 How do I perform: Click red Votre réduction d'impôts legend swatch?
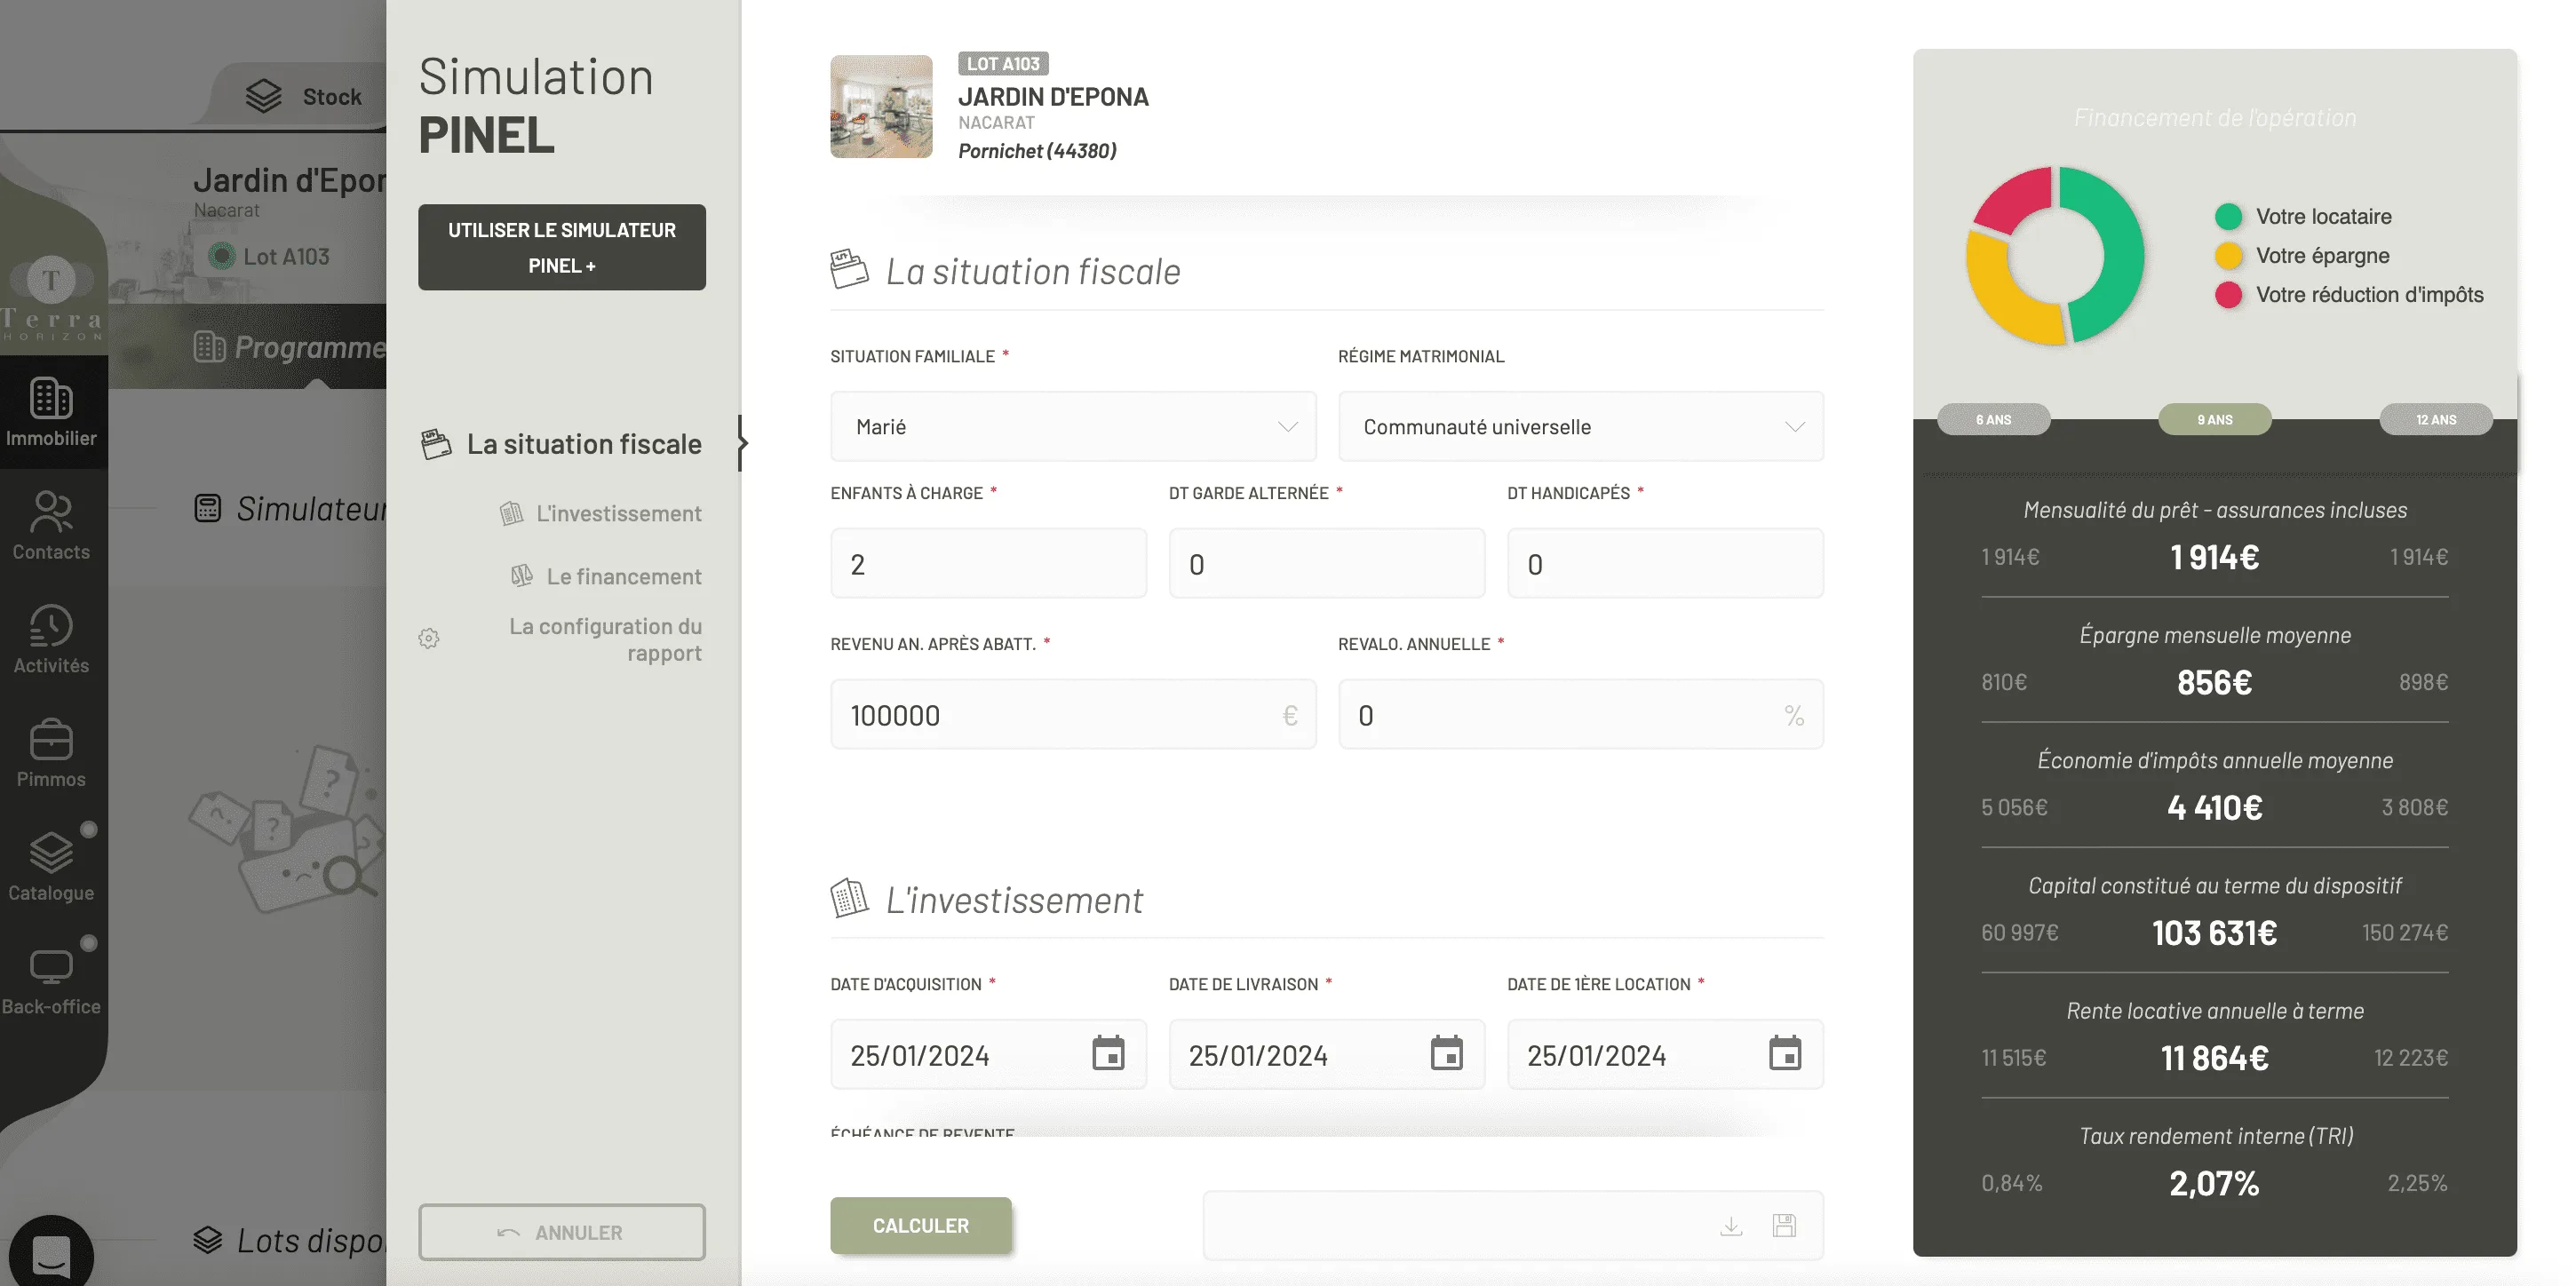click(2228, 295)
